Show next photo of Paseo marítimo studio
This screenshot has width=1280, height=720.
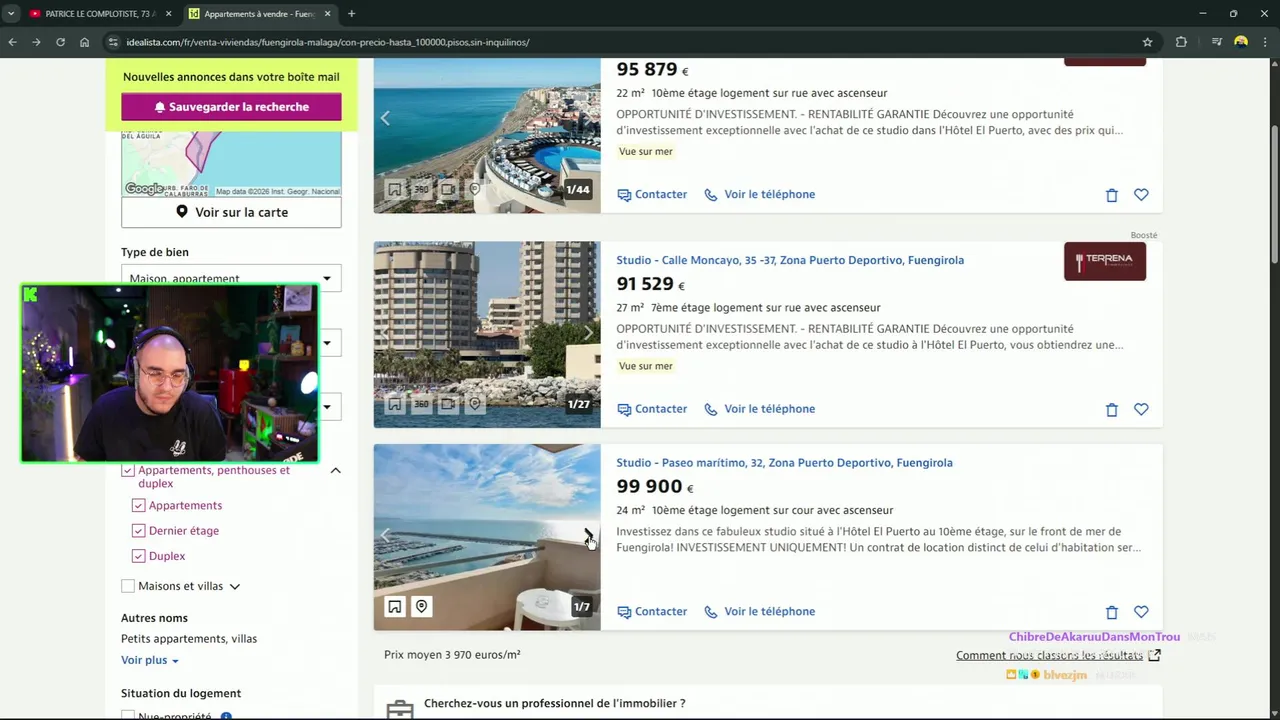point(588,536)
